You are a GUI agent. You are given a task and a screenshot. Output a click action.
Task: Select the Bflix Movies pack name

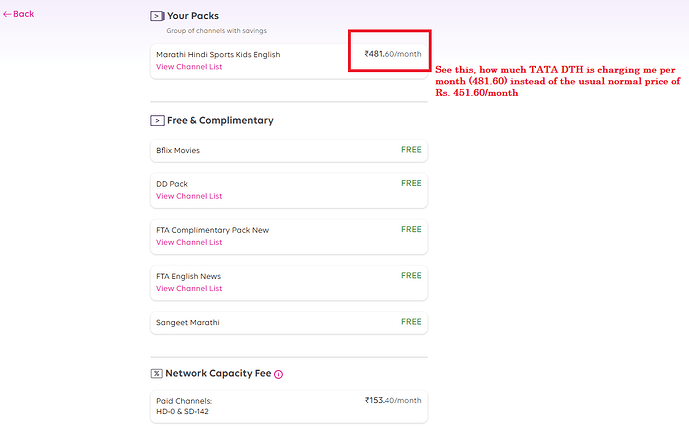pyautogui.click(x=178, y=151)
